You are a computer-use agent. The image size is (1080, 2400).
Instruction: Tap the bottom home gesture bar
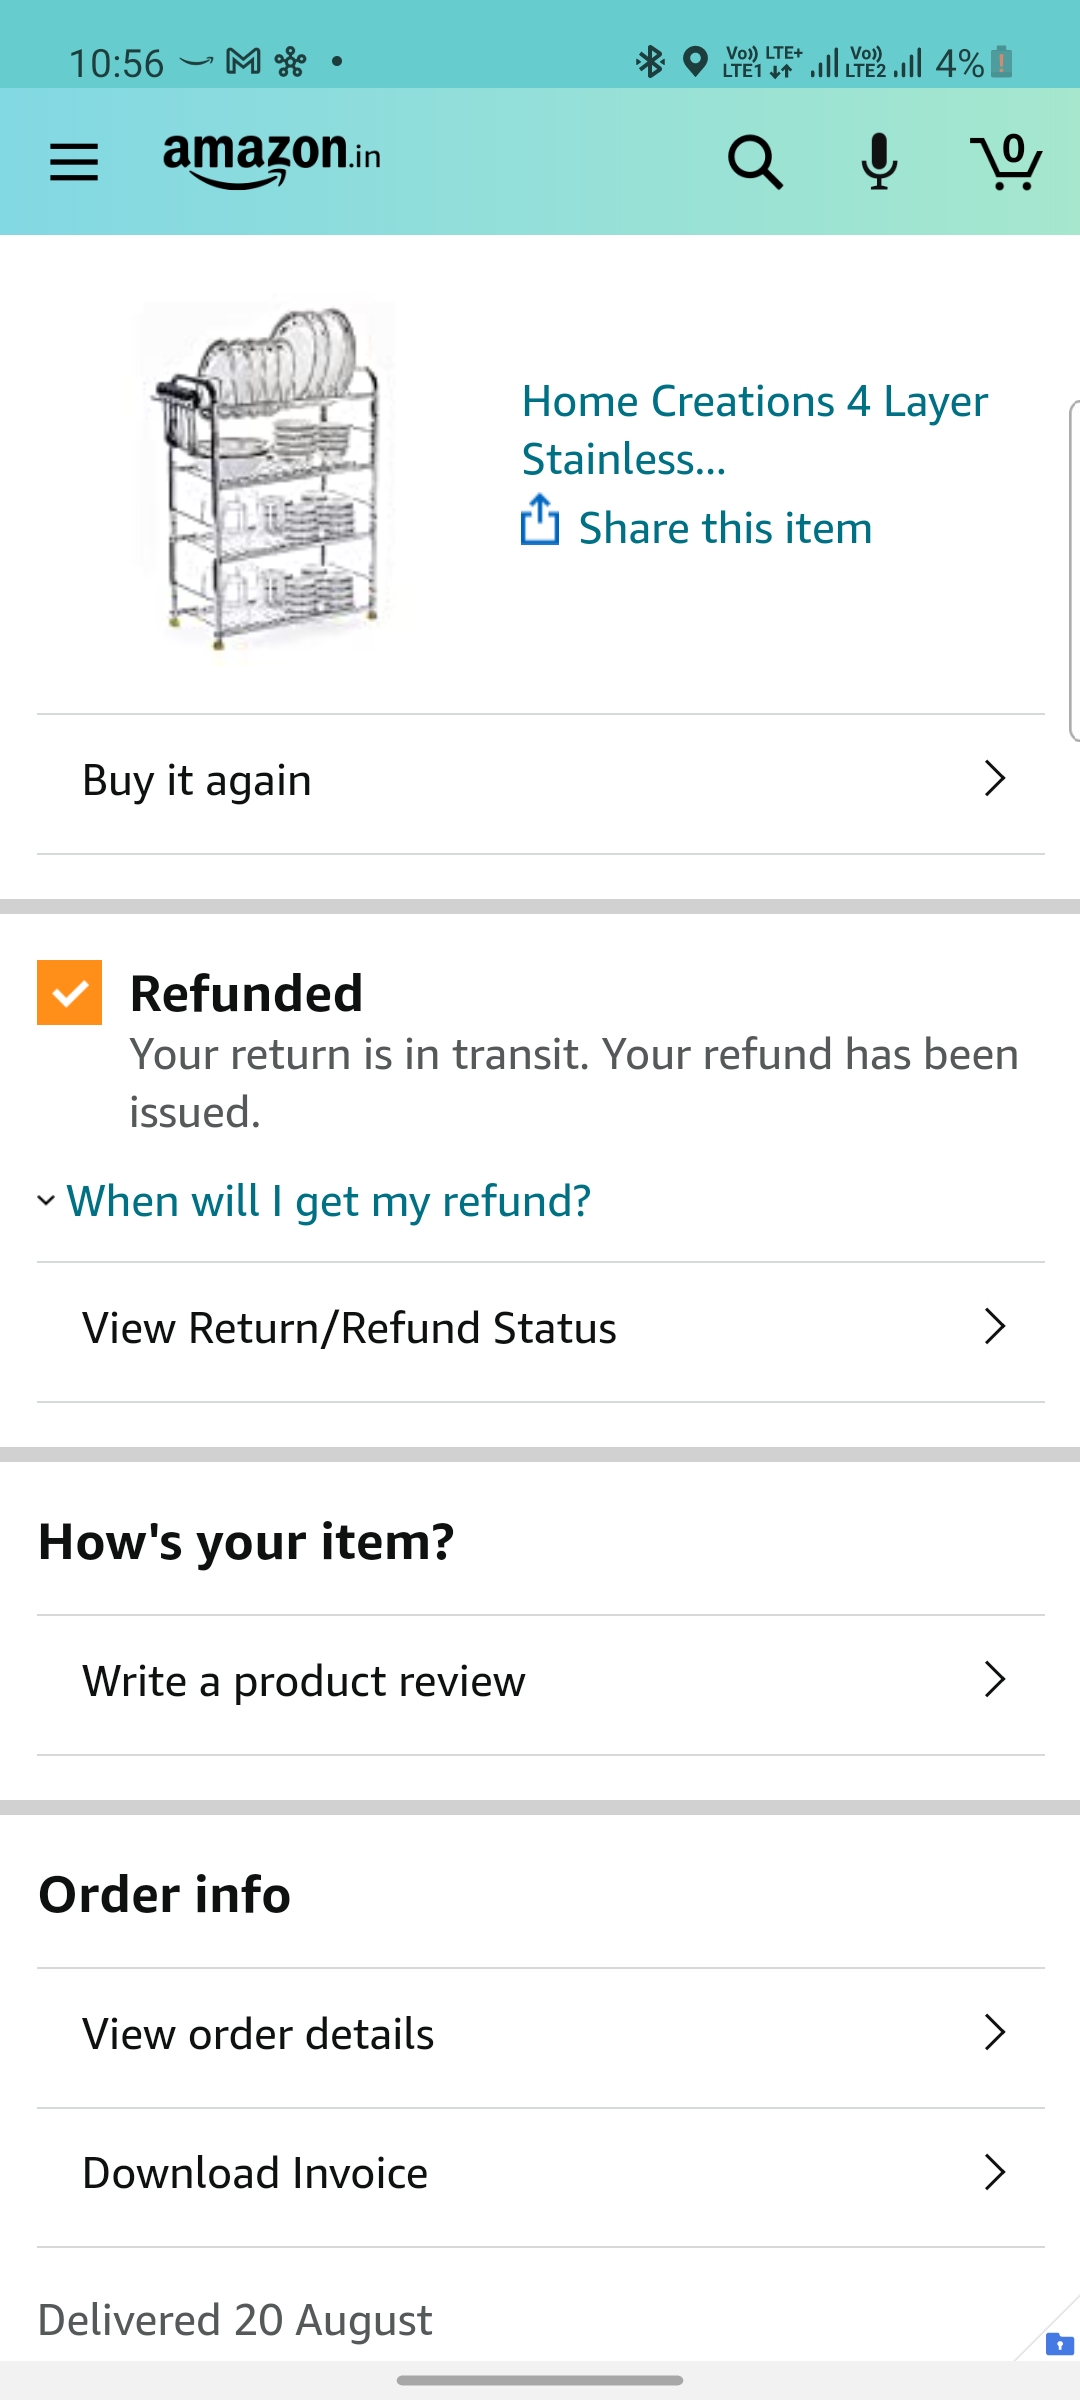tap(540, 2380)
